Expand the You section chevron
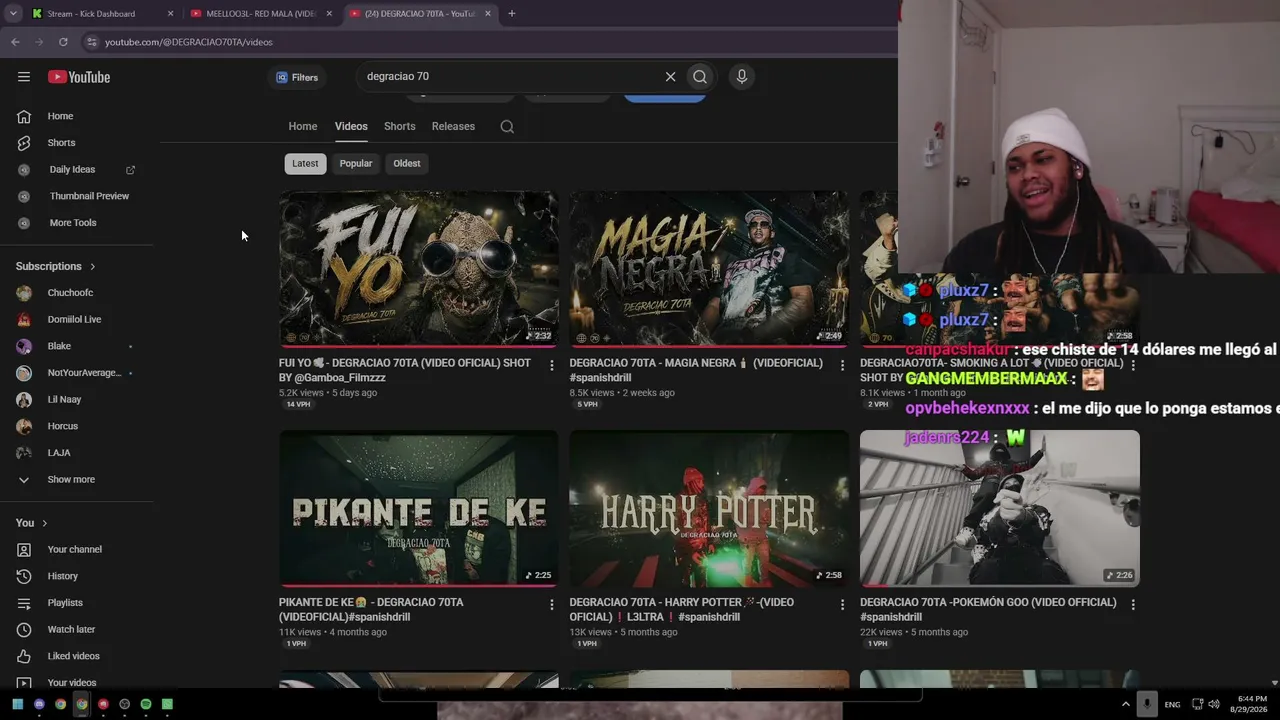The height and width of the screenshot is (720, 1280). pyautogui.click(x=44, y=523)
